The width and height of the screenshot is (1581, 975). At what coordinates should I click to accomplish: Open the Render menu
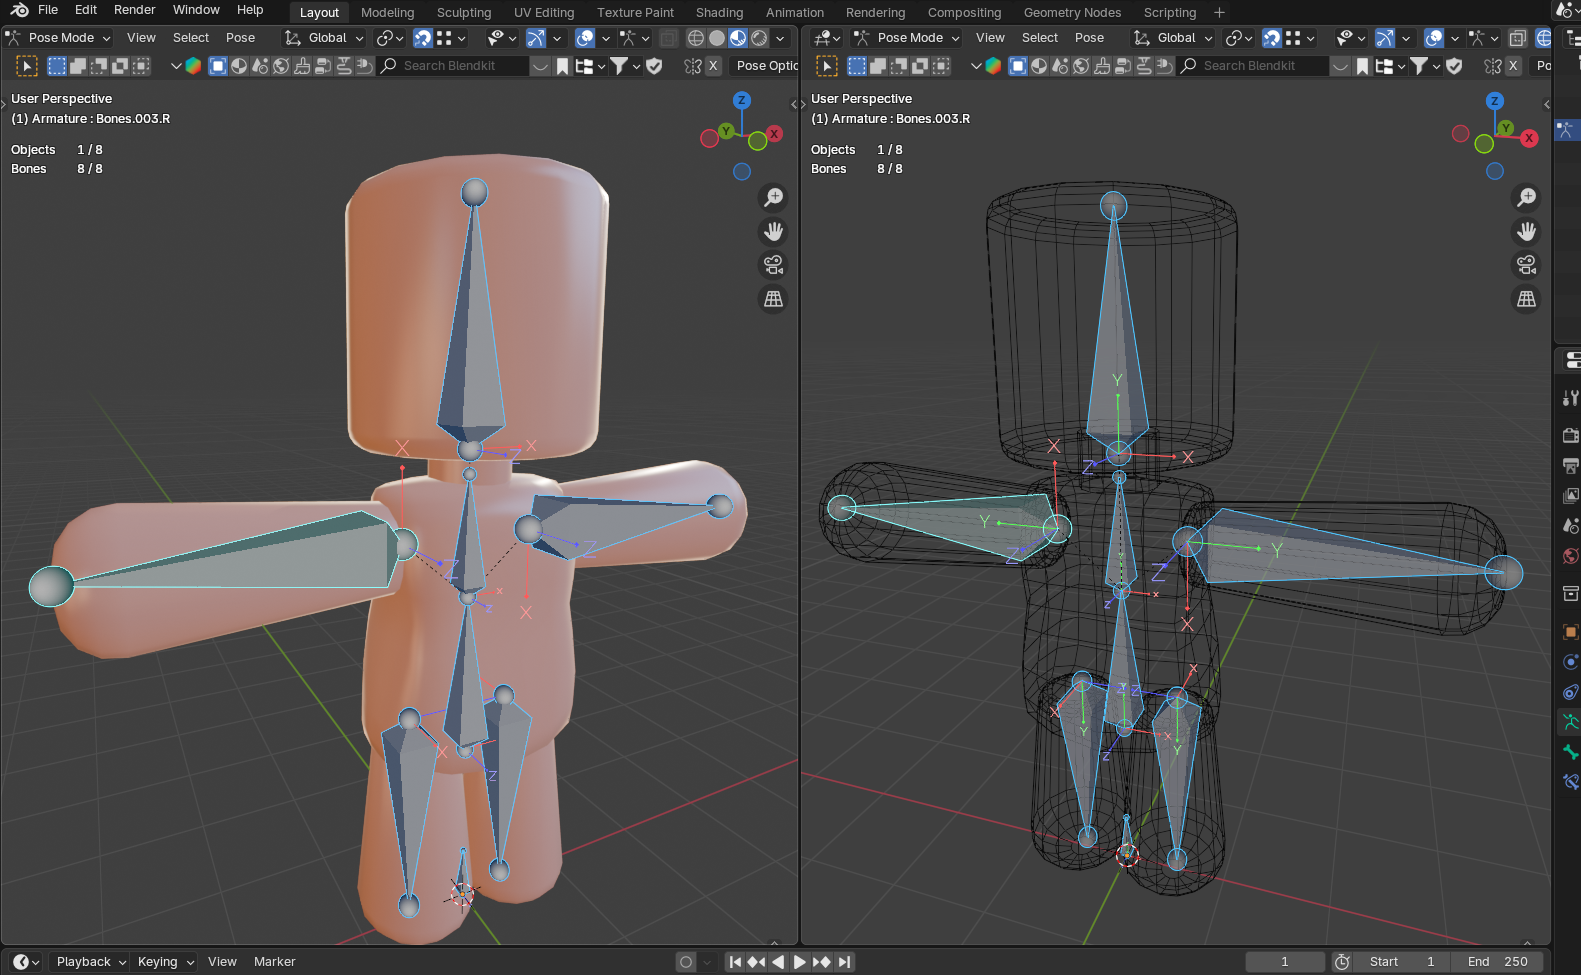click(x=135, y=10)
